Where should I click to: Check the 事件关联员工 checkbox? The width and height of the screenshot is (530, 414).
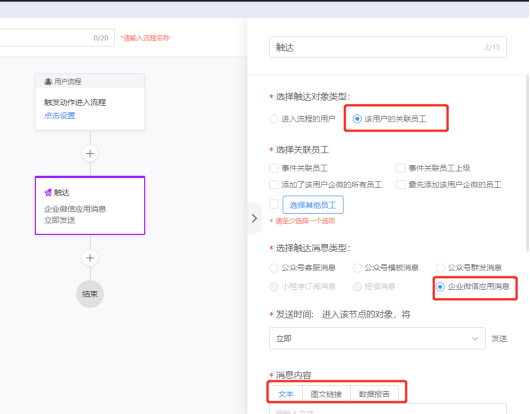[x=273, y=168]
